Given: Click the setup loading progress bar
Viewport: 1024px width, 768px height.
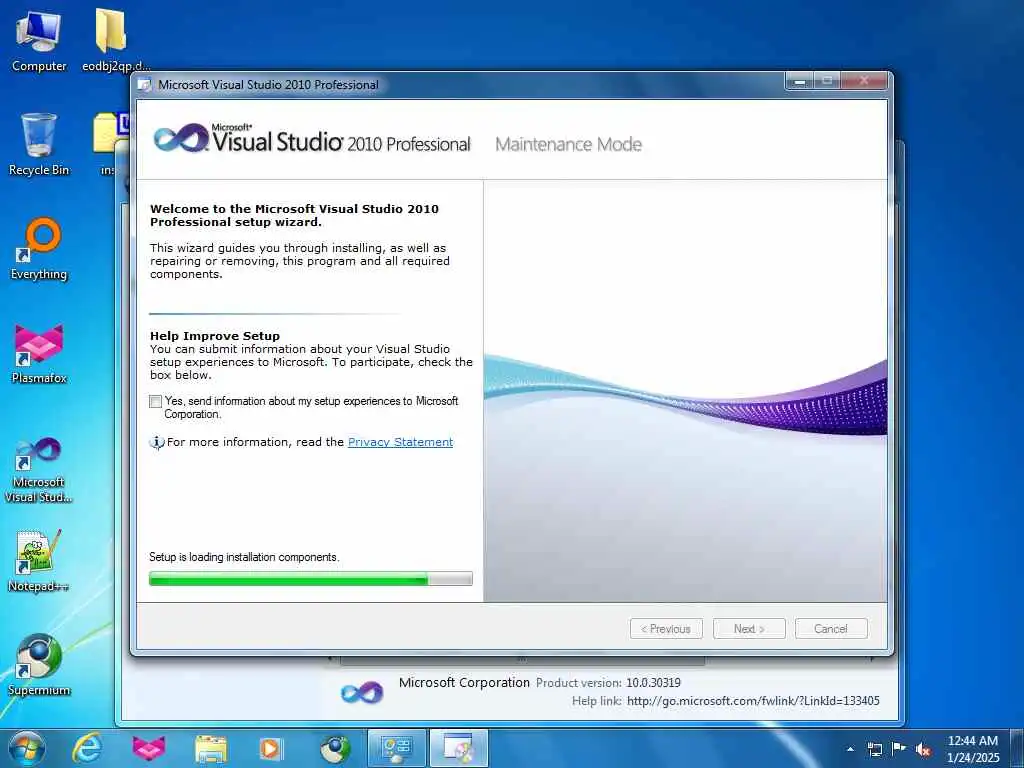Looking at the screenshot, I should pos(311,579).
